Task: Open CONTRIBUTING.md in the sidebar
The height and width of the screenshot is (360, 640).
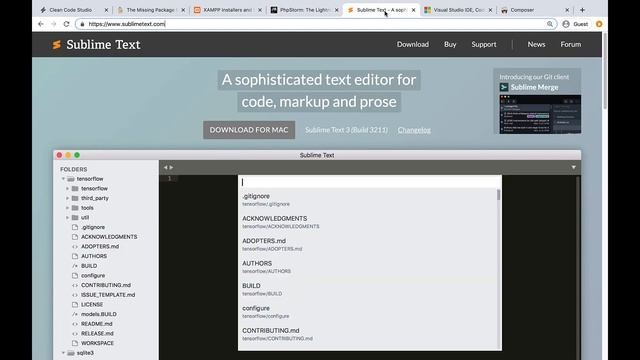Action: (106, 285)
